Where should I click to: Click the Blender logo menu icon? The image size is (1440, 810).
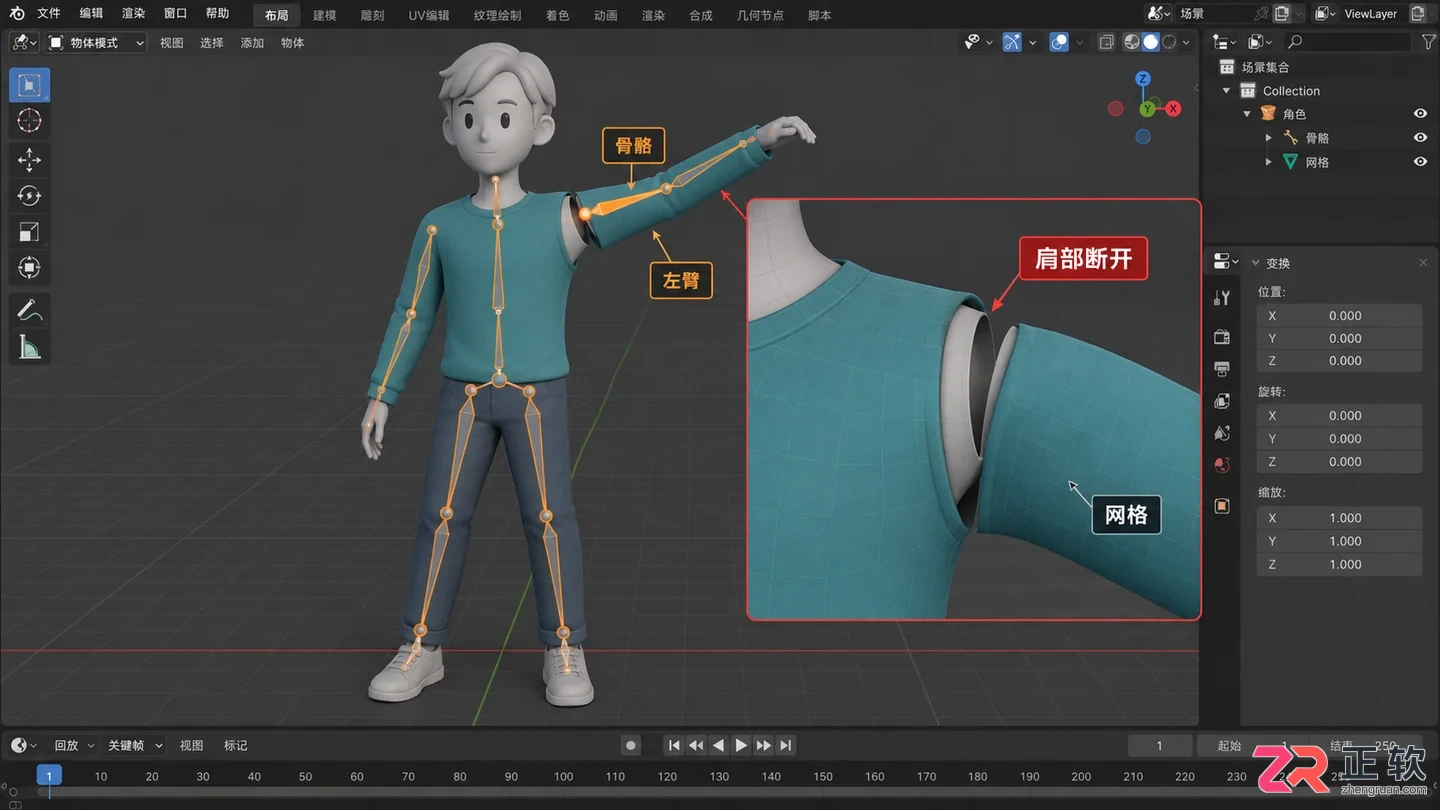(x=17, y=14)
